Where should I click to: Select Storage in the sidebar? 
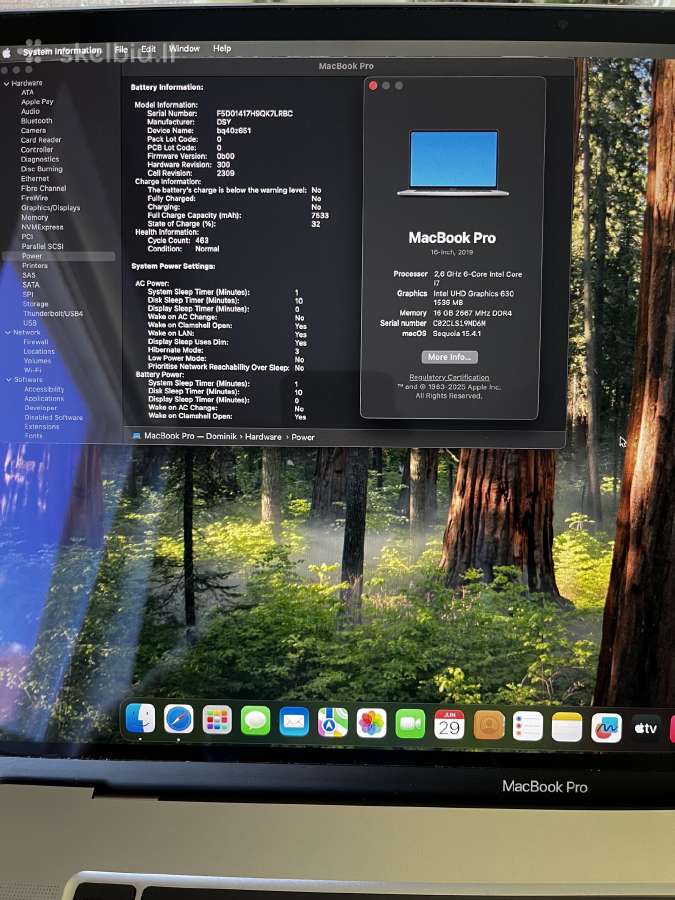(36, 304)
